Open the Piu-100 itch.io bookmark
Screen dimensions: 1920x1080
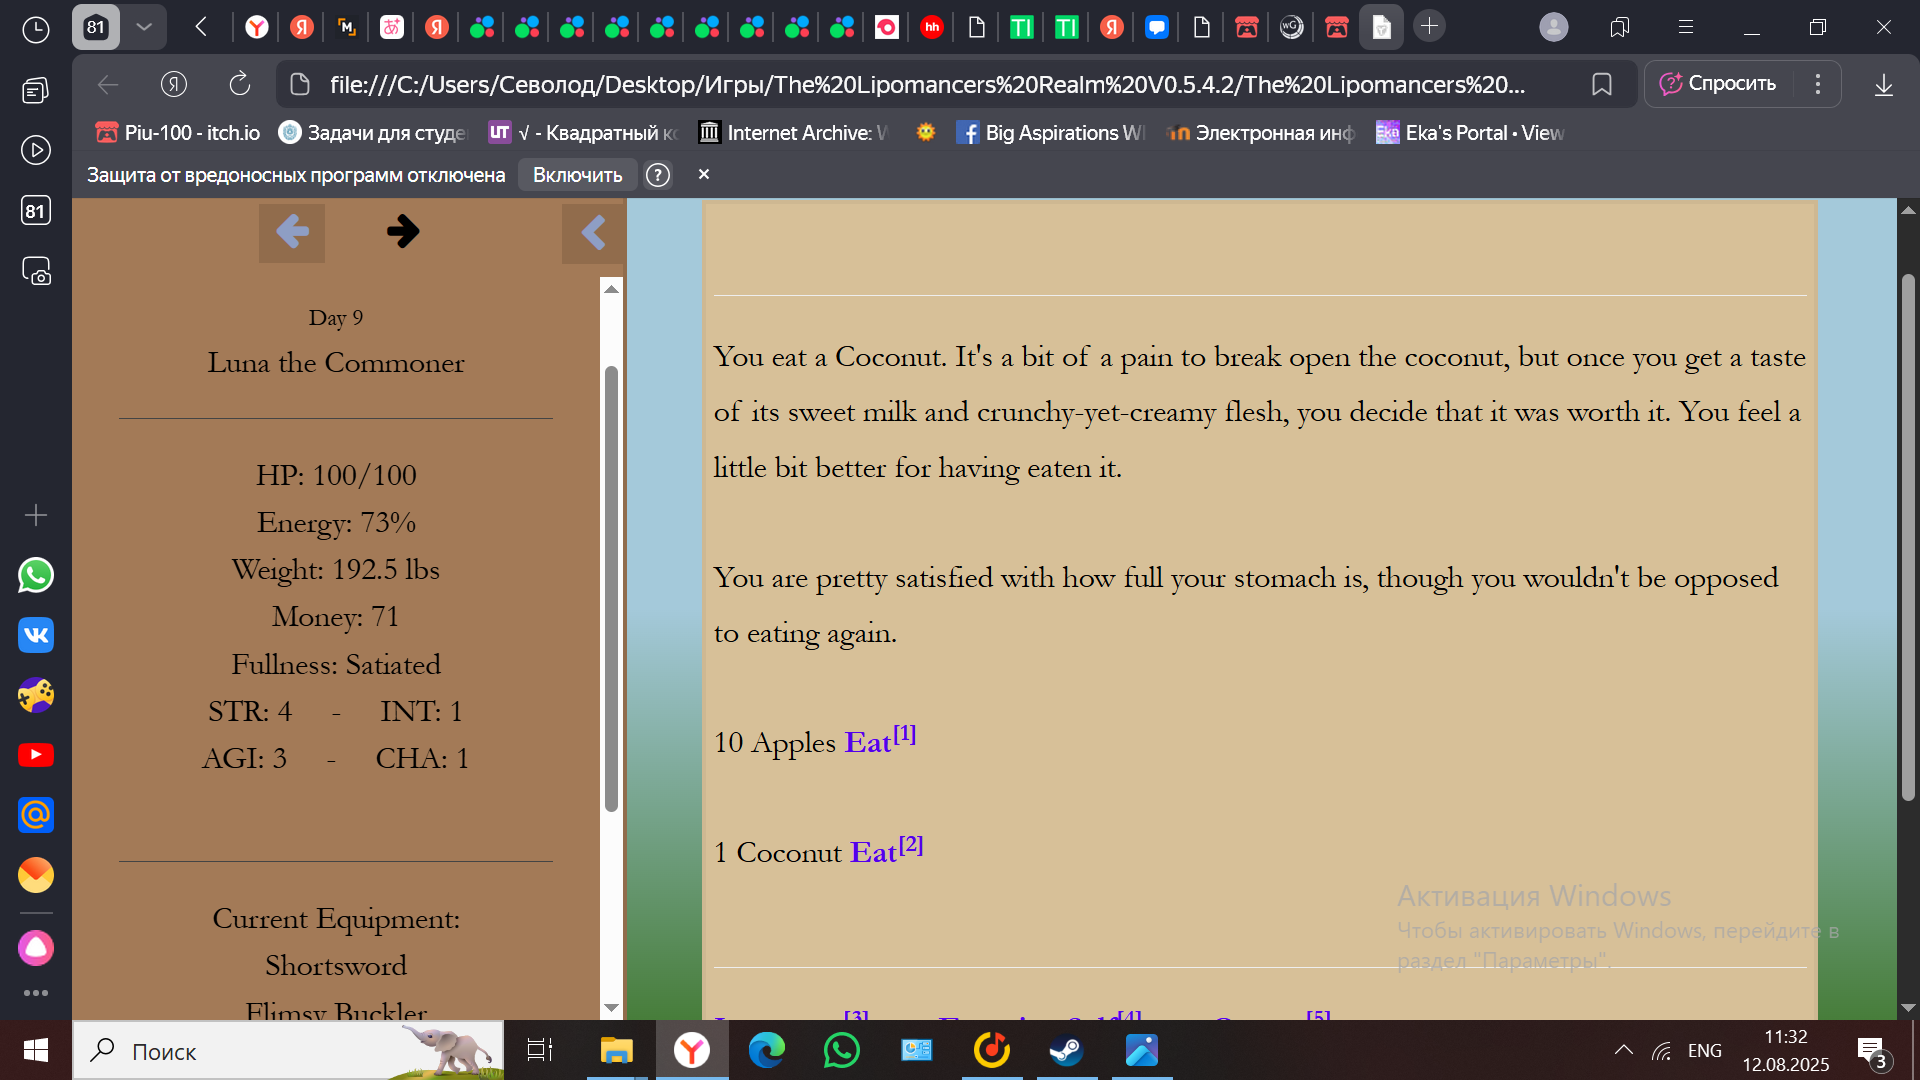coord(177,133)
